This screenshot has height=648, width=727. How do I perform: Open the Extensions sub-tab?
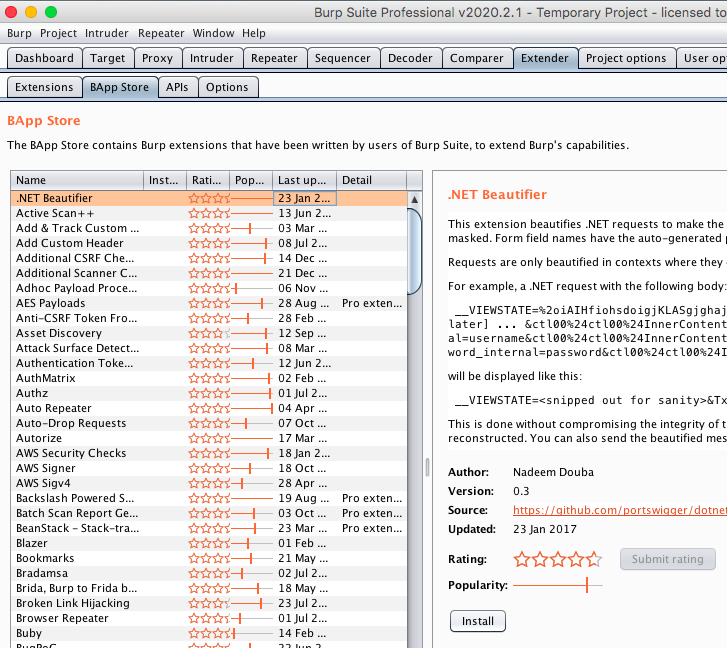tap(44, 87)
